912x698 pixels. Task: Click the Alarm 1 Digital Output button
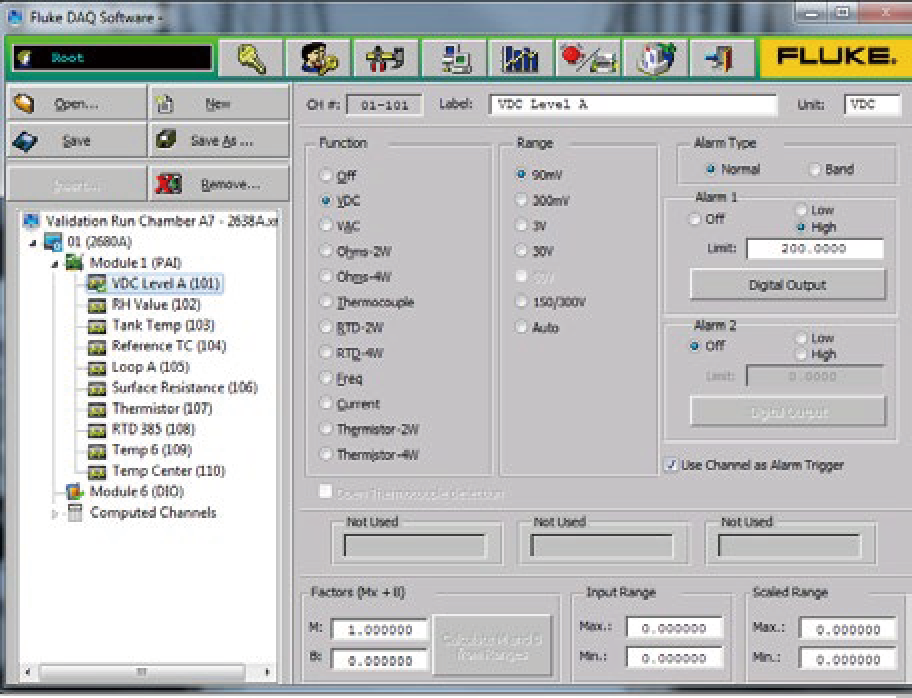pyautogui.click(x=788, y=284)
